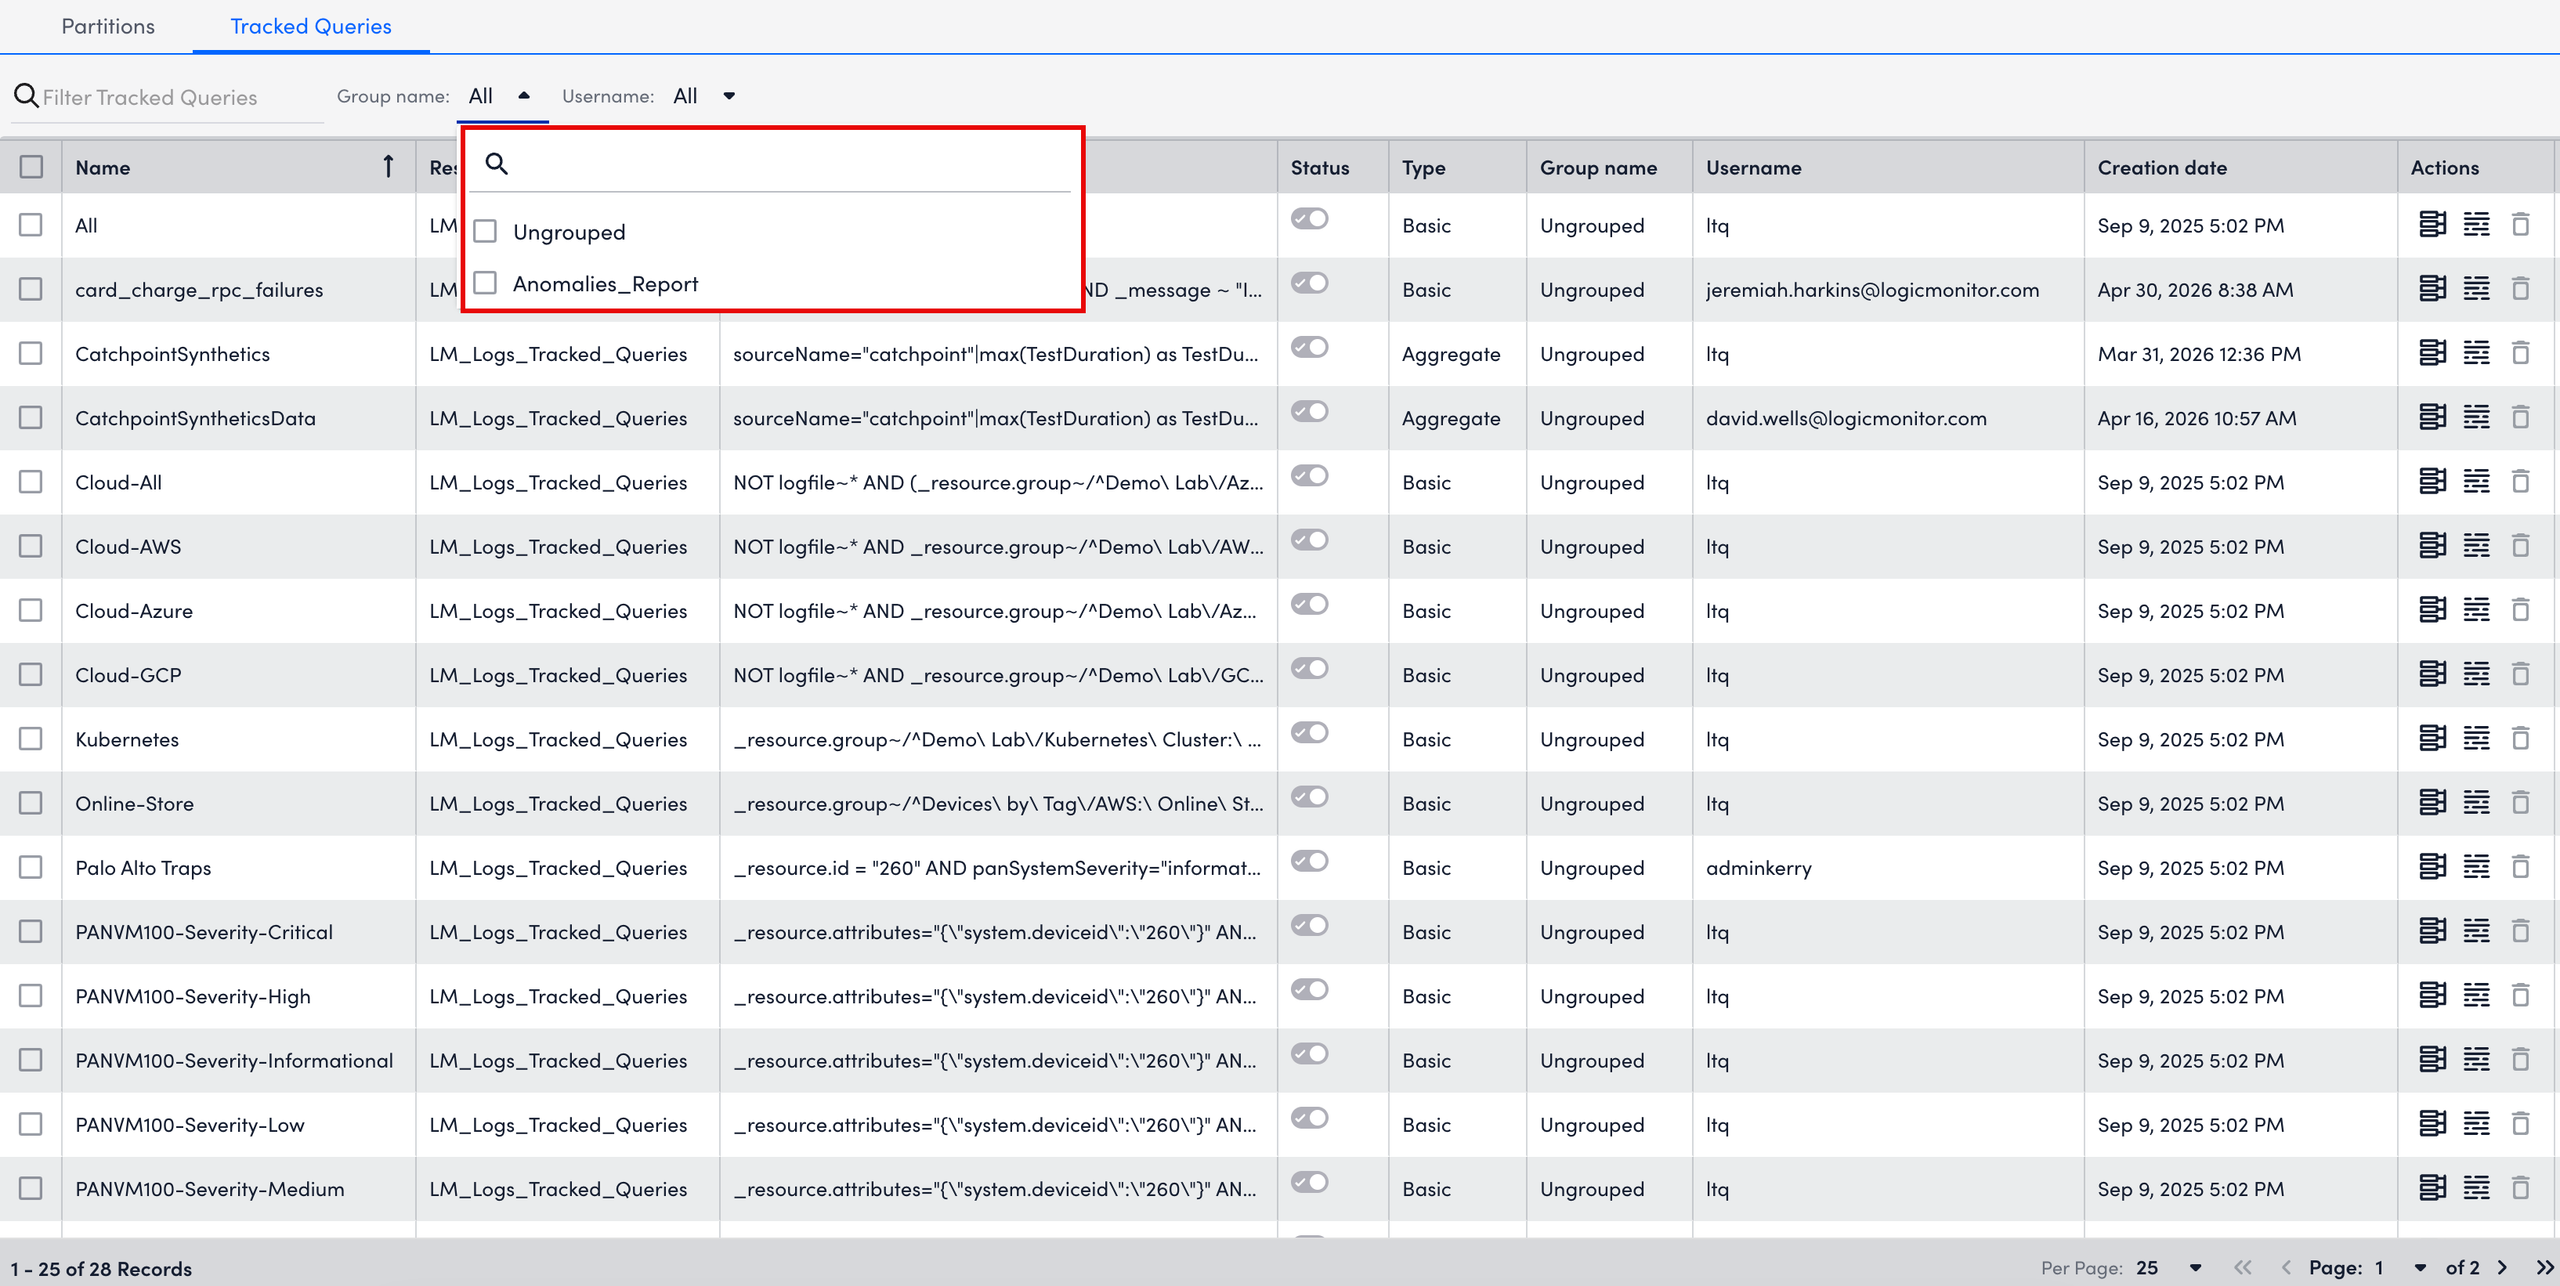
Task: Open the Page number dropdown
Action: pos(2419,1267)
